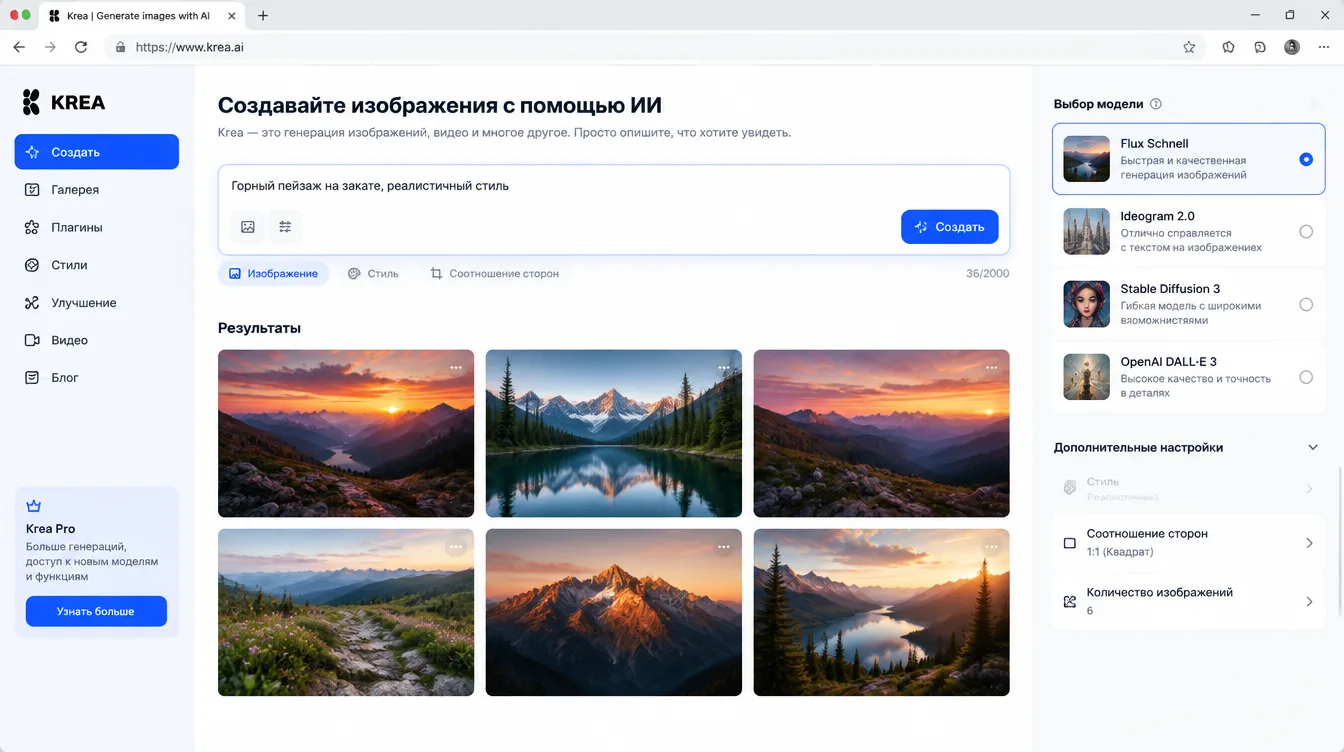The image size is (1344, 752).
Task: Click the blue Создать generate button
Action: coord(949,227)
